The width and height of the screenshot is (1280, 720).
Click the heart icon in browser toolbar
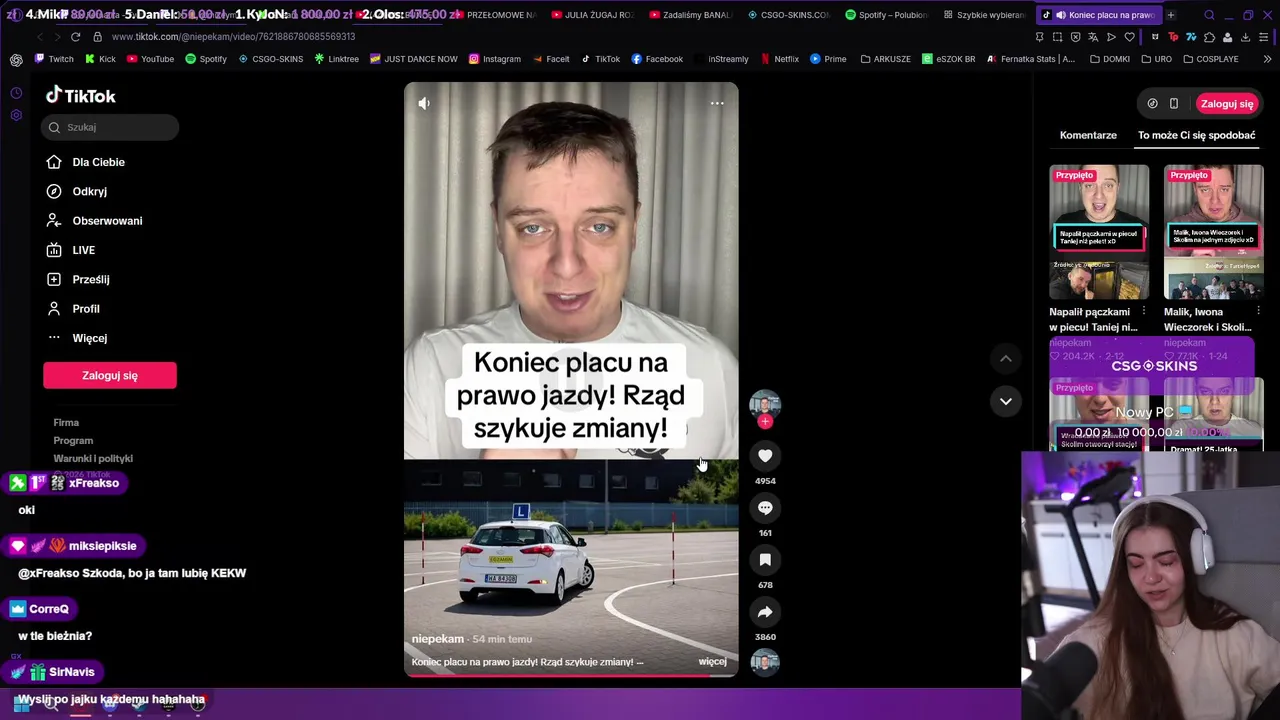pos(1129,37)
